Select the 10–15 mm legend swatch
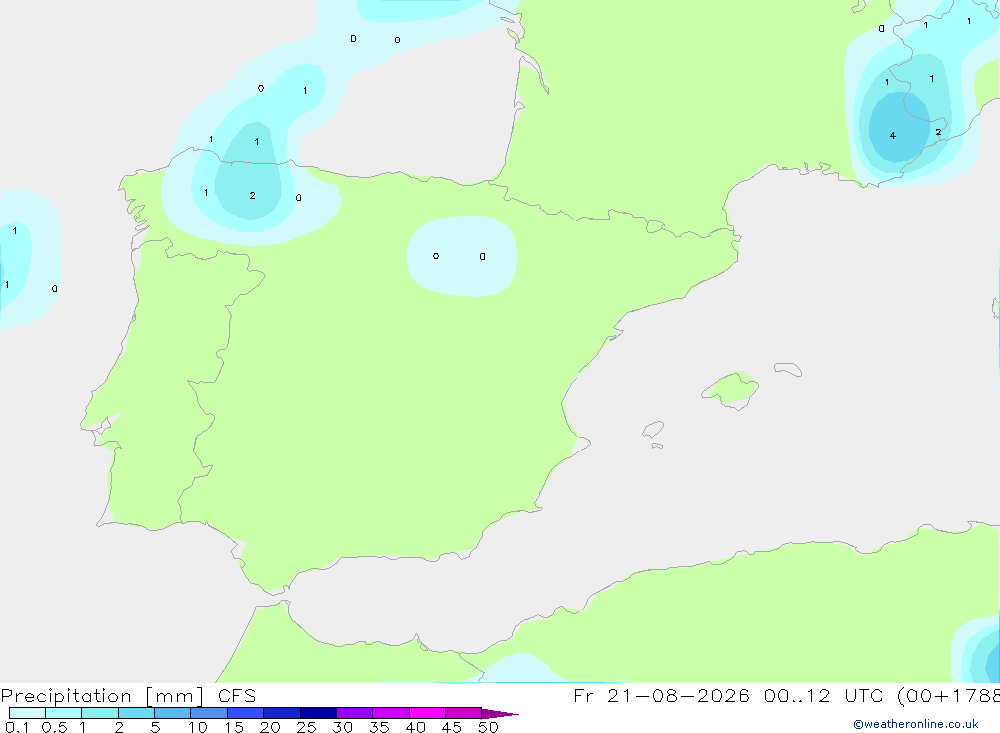 (209, 713)
